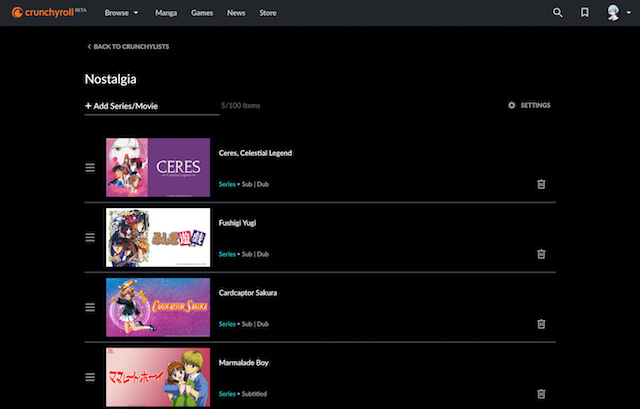
Task: Go back to Crunchylists
Action: (x=128, y=47)
